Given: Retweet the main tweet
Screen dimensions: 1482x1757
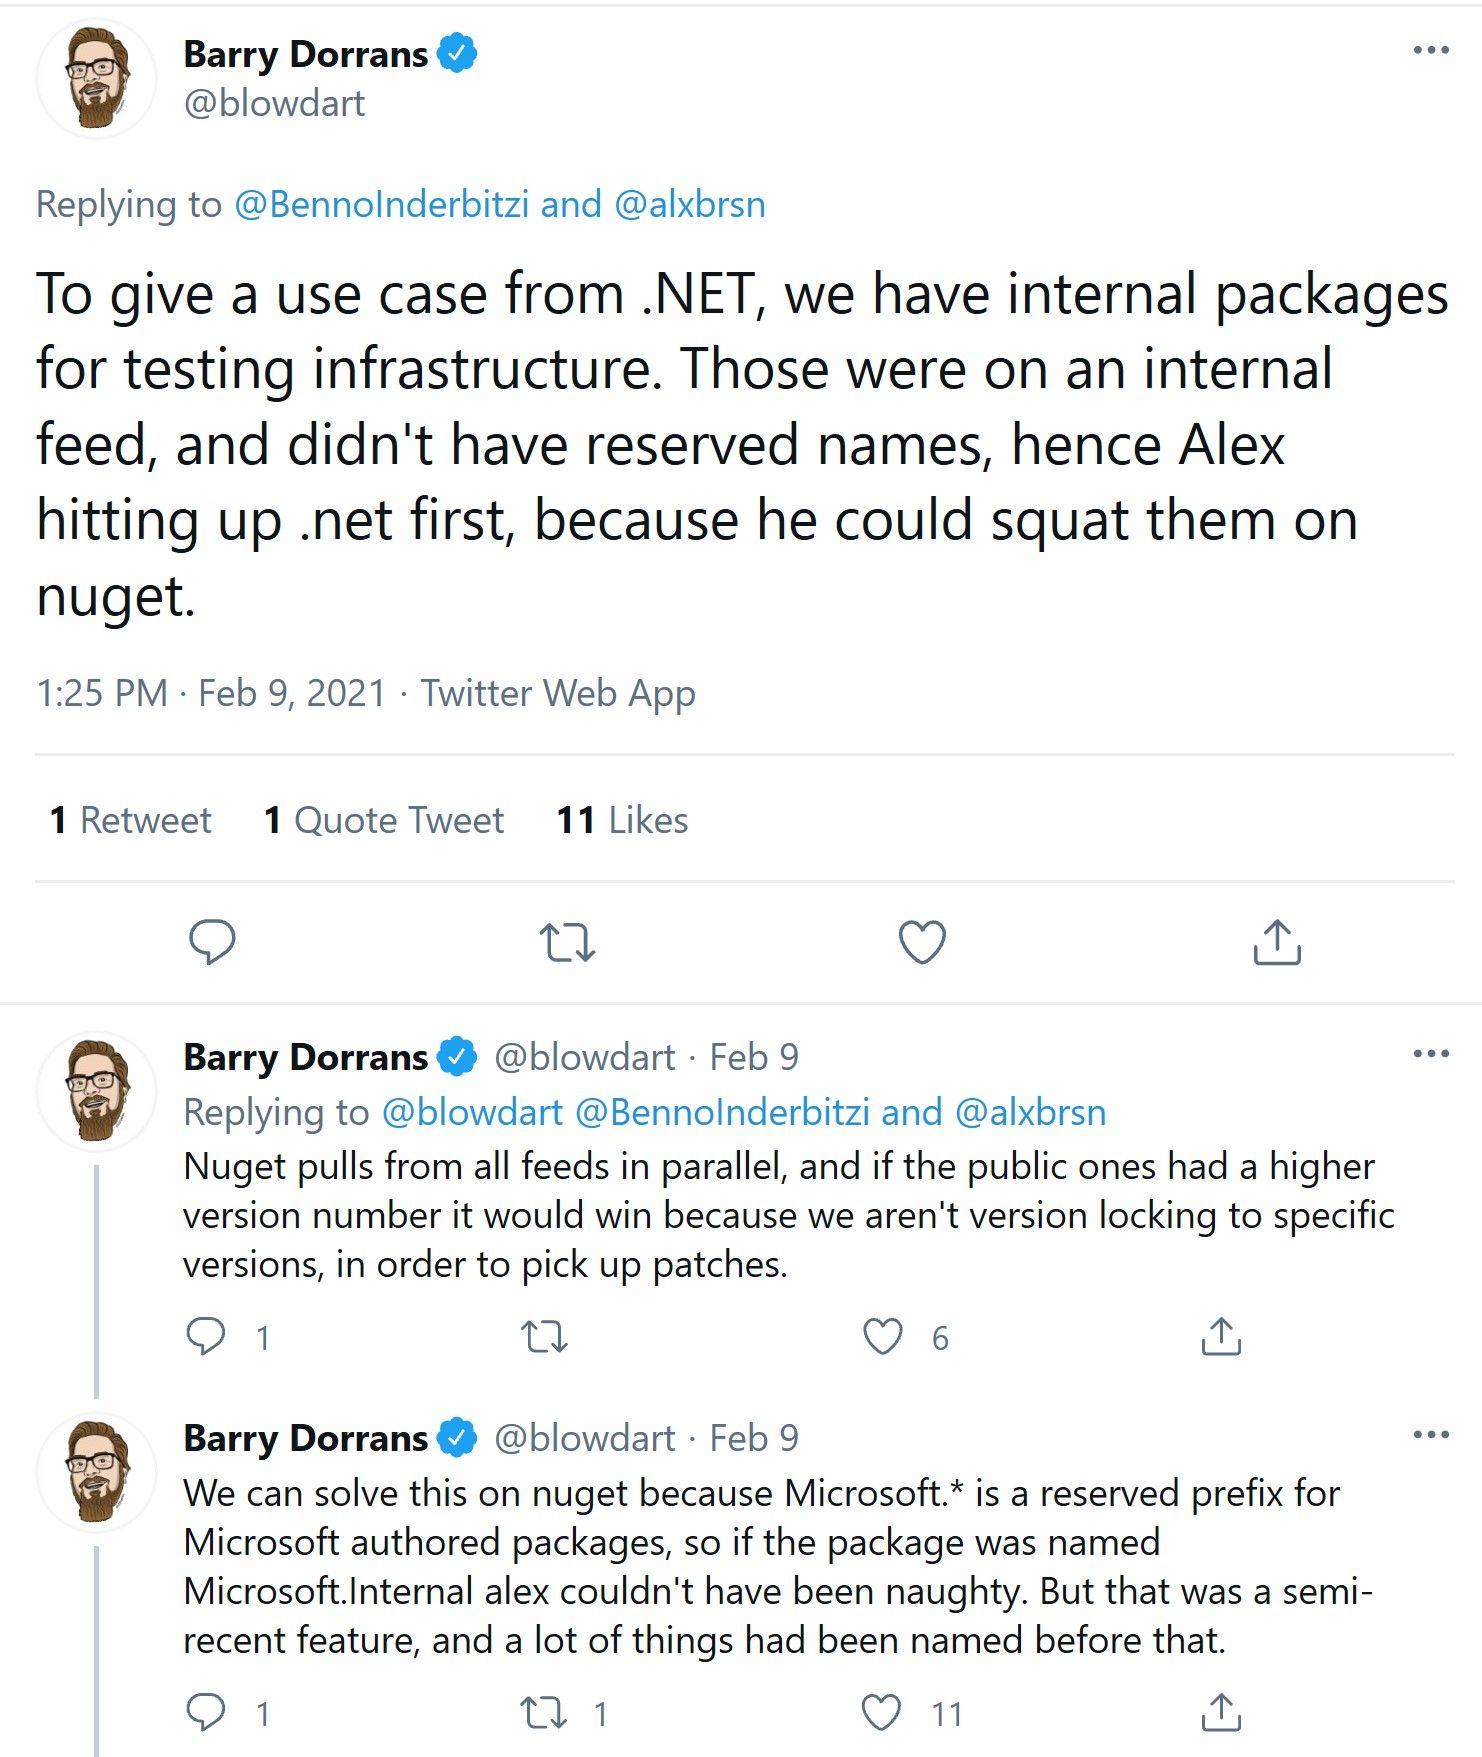Looking at the screenshot, I should 568,938.
